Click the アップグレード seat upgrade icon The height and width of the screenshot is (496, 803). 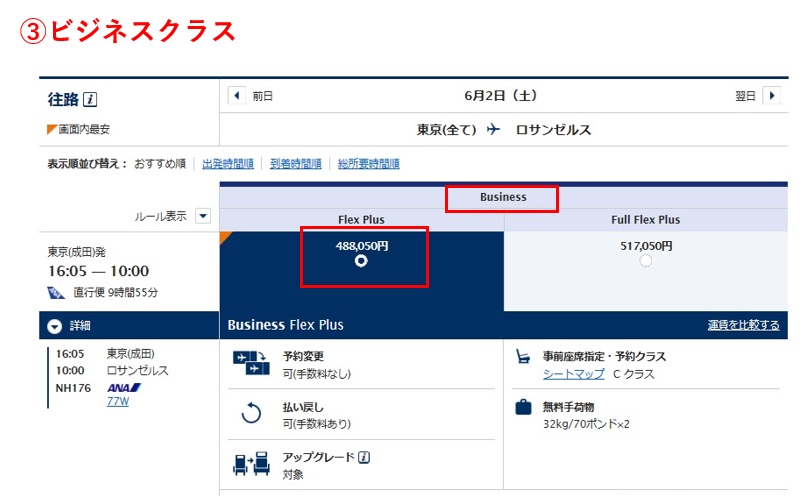point(251,463)
